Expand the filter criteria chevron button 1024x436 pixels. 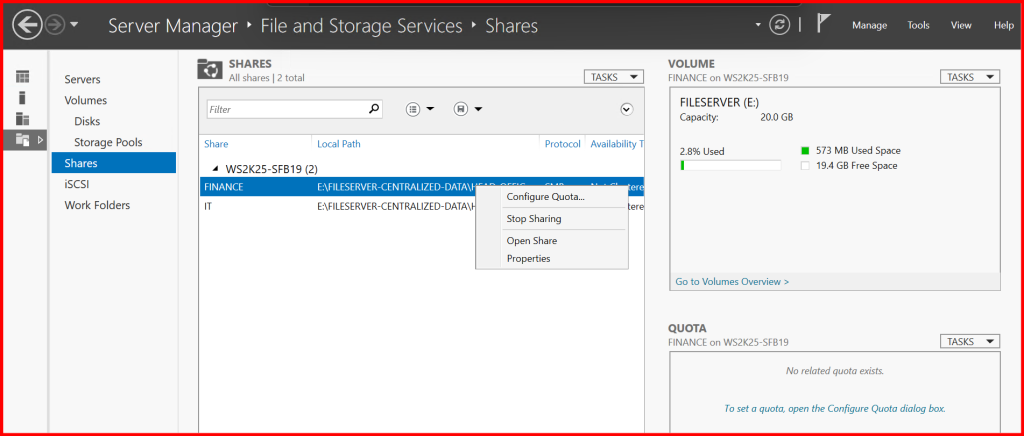[x=627, y=109]
